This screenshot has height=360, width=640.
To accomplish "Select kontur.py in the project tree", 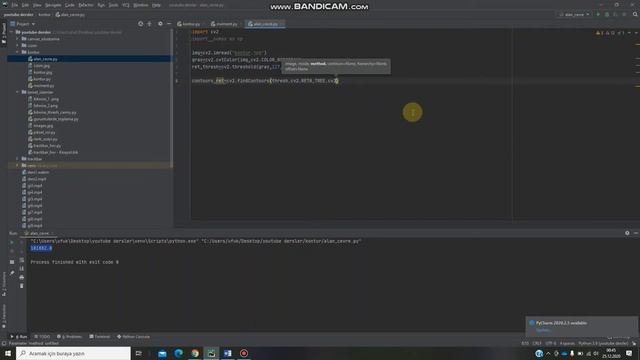I will [42, 79].
